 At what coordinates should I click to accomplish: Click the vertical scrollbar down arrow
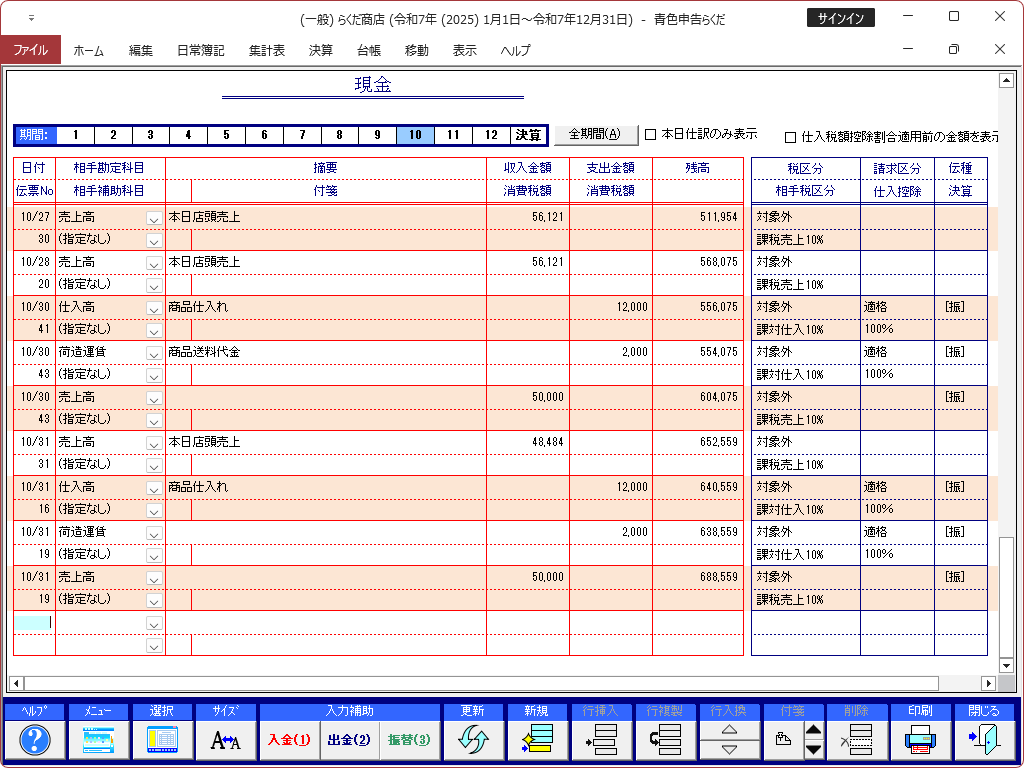[x=1006, y=664]
